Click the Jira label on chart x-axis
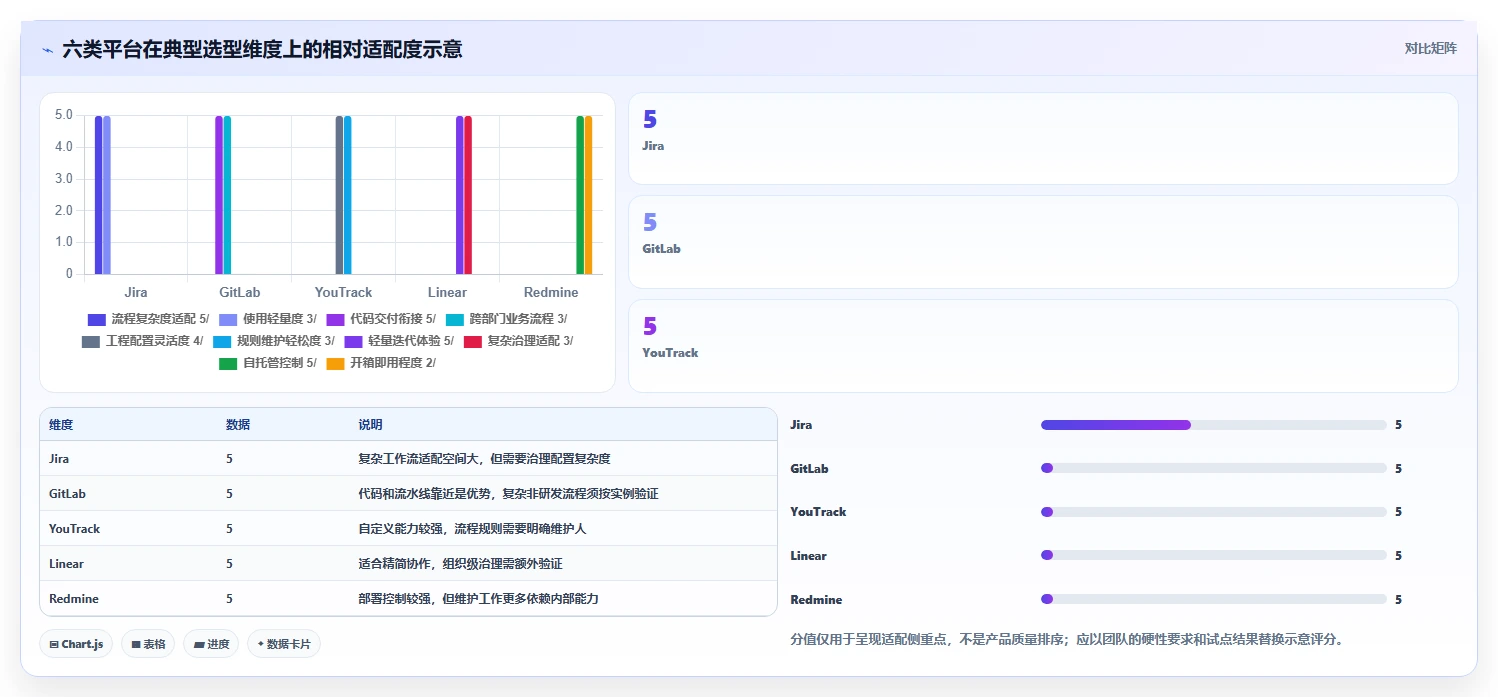Screen dimensions: 1498x697 tap(136, 292)
